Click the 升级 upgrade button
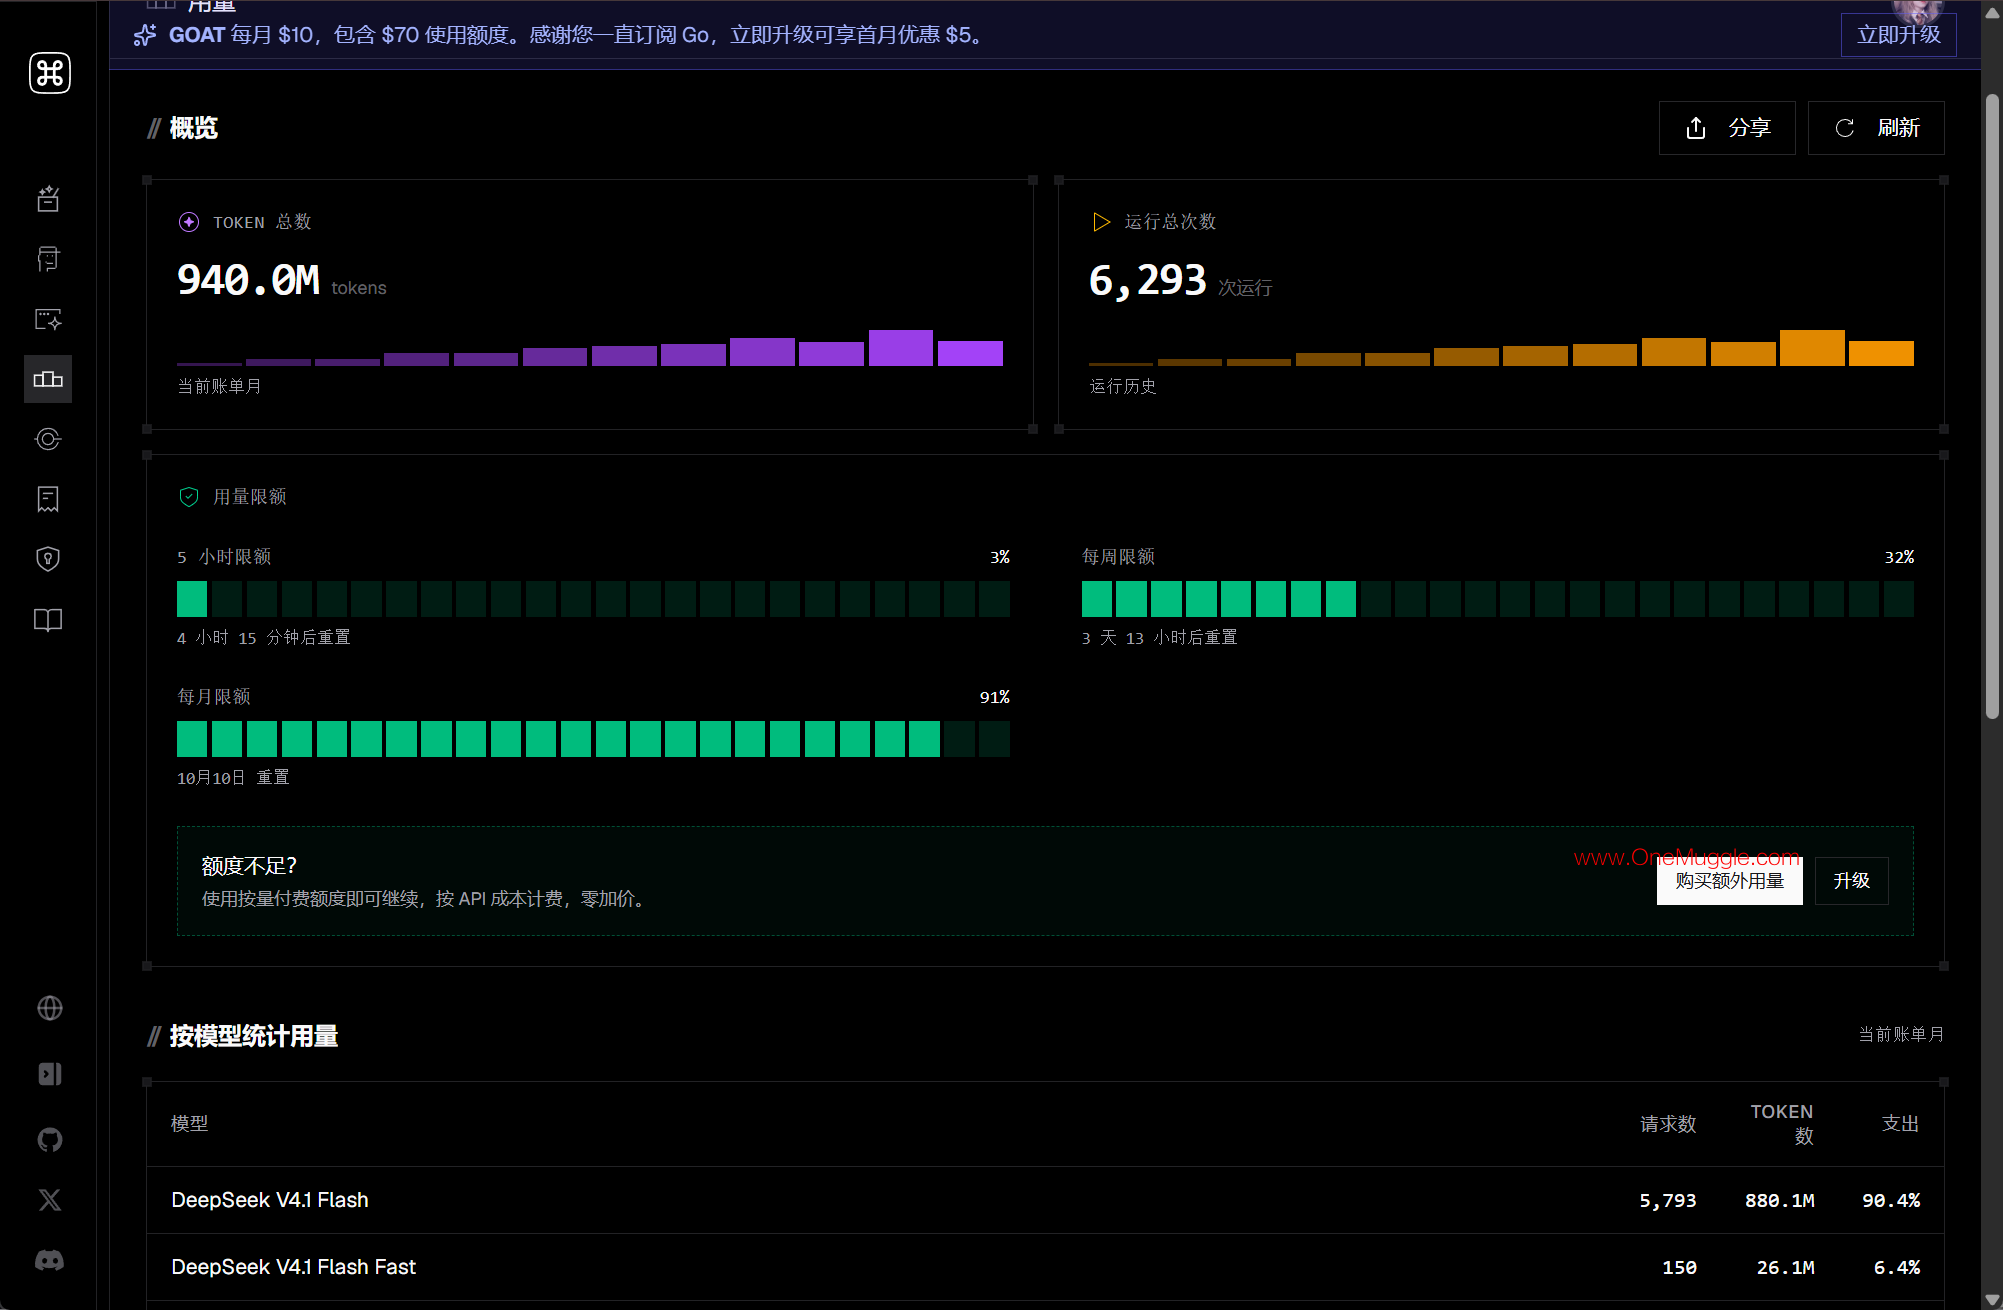This screenshot has height=1310, width=2003. (1851, 881)
